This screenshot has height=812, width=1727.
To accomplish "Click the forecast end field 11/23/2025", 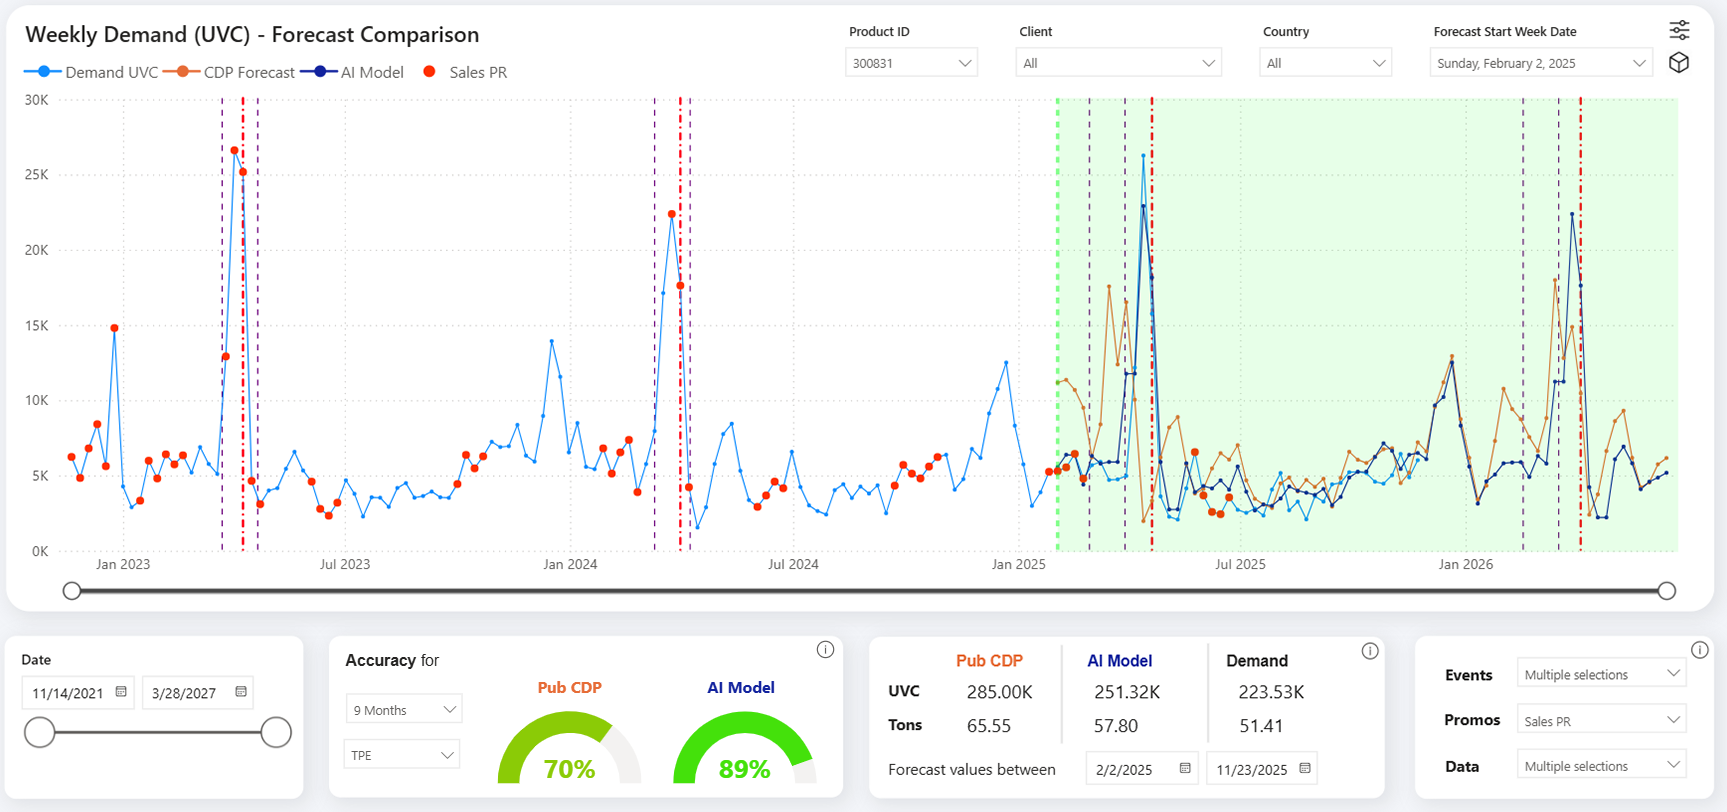I will coord(1262,769).
